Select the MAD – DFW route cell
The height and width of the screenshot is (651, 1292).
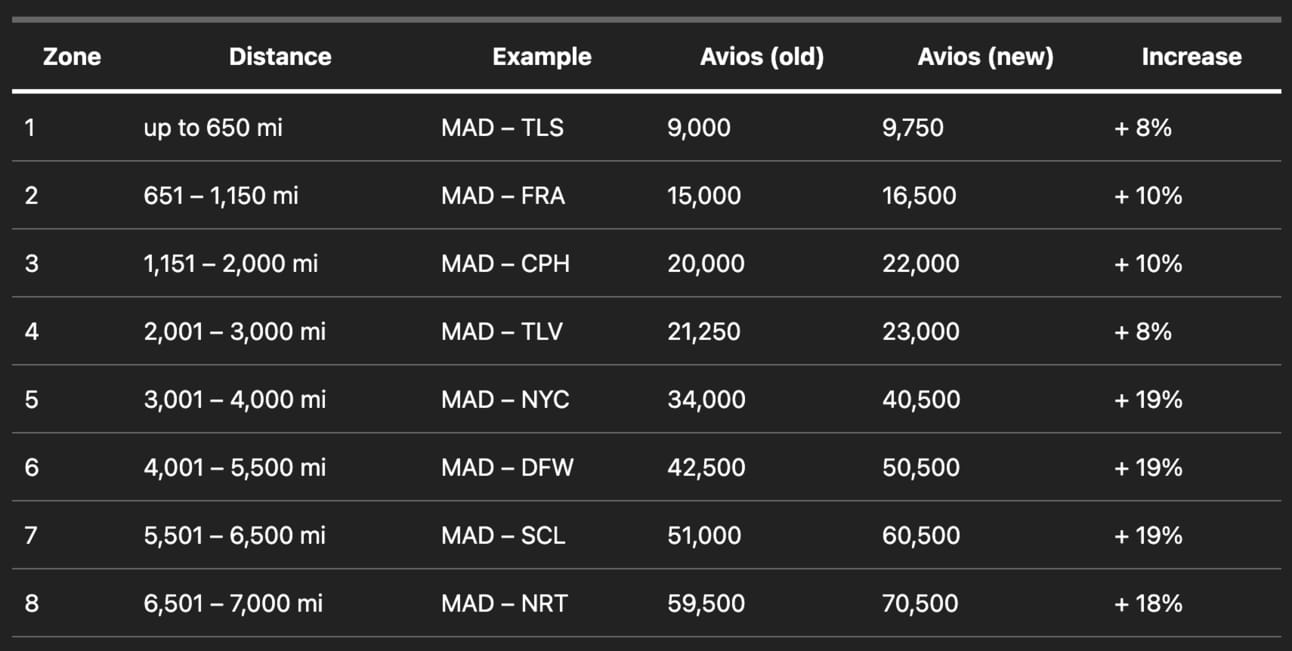(x=507, y=468)
